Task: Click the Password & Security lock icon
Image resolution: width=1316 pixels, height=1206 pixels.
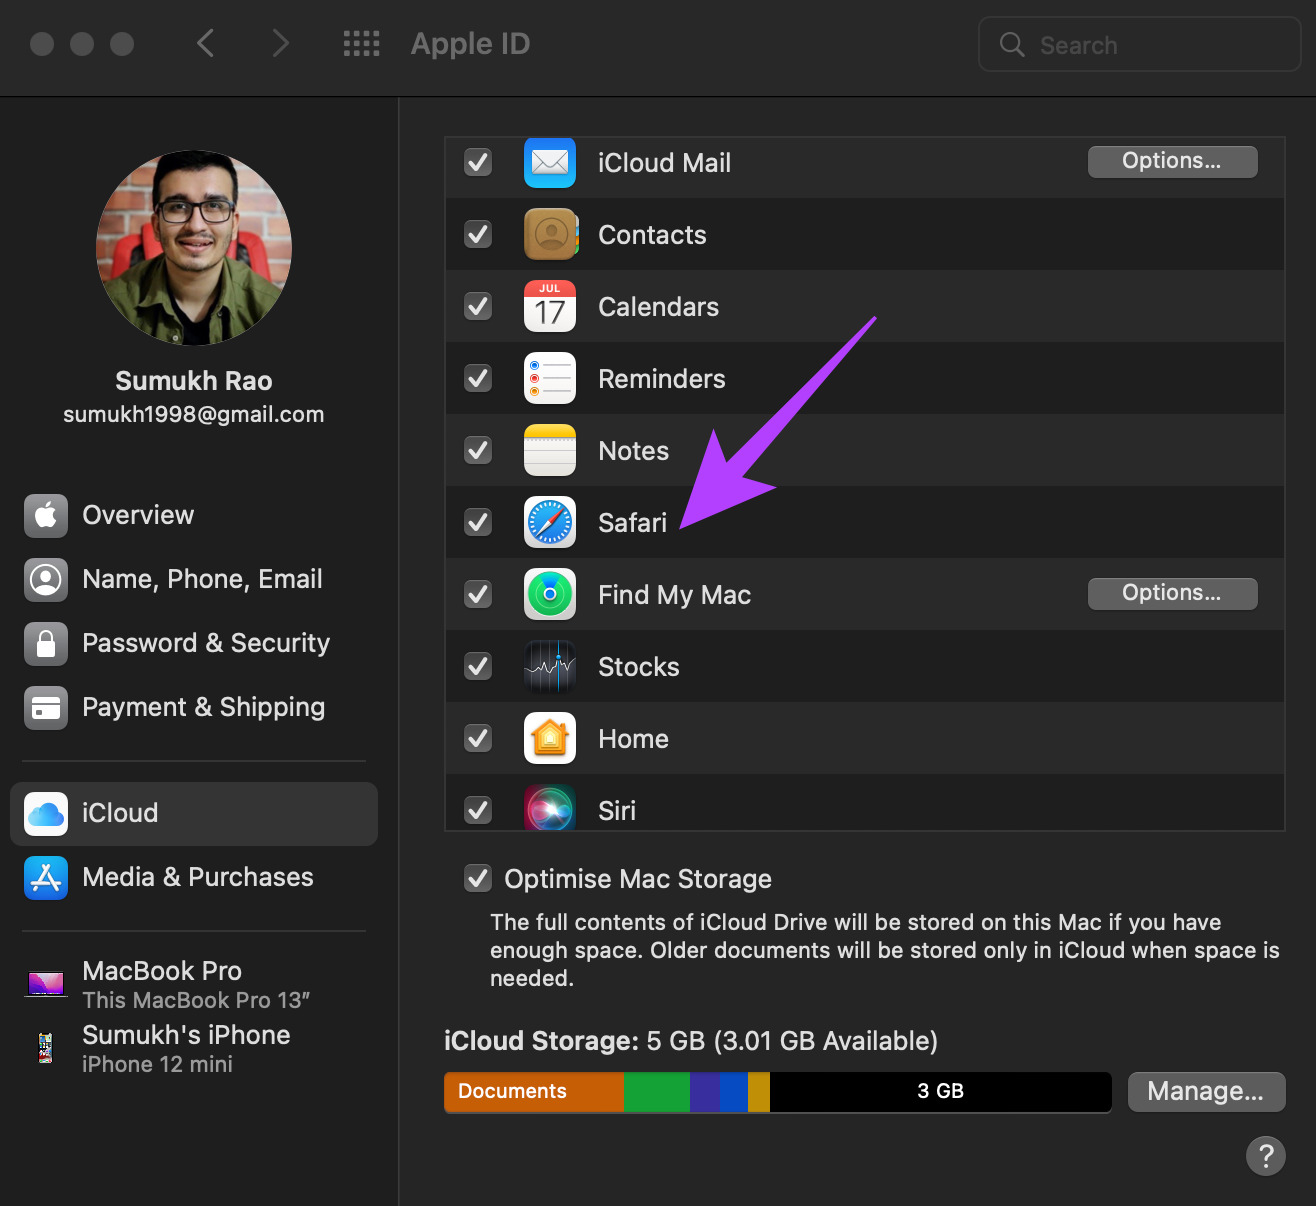Action: 46,644
